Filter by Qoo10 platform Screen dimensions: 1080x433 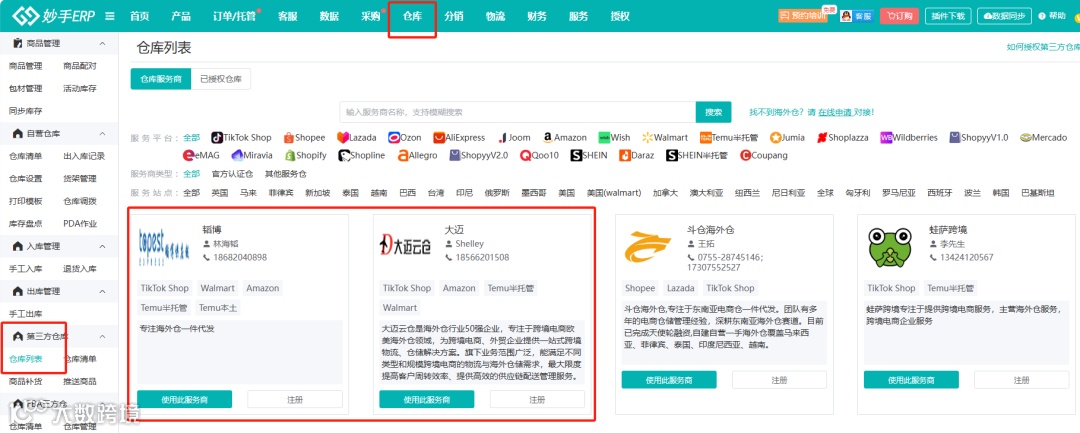coord(539,156)
